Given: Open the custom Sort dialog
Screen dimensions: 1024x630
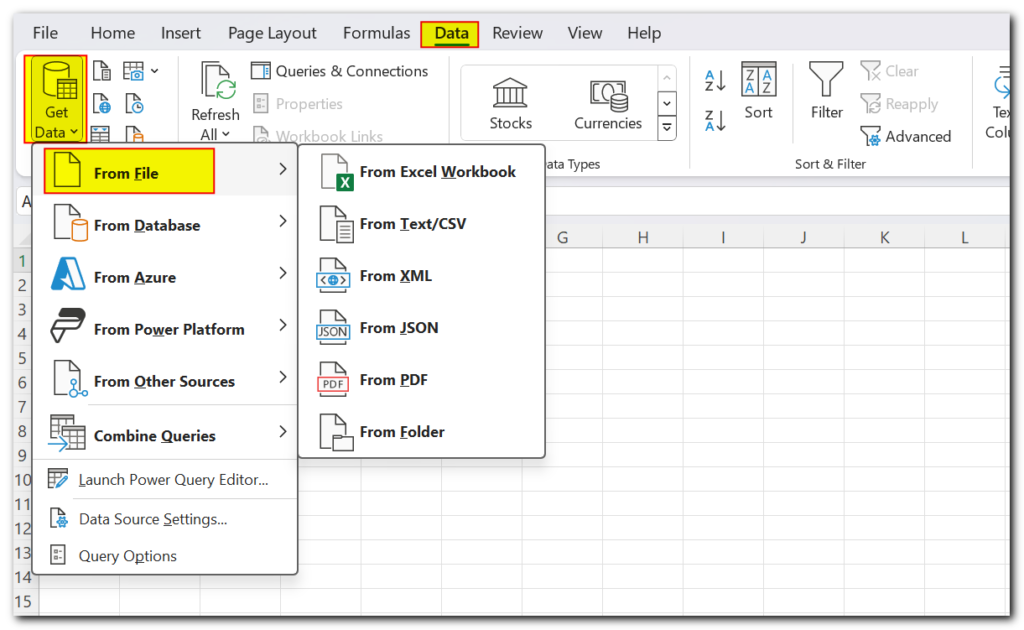Looking at the screenshot, I should pyautogui.click(x=758, y=91).
